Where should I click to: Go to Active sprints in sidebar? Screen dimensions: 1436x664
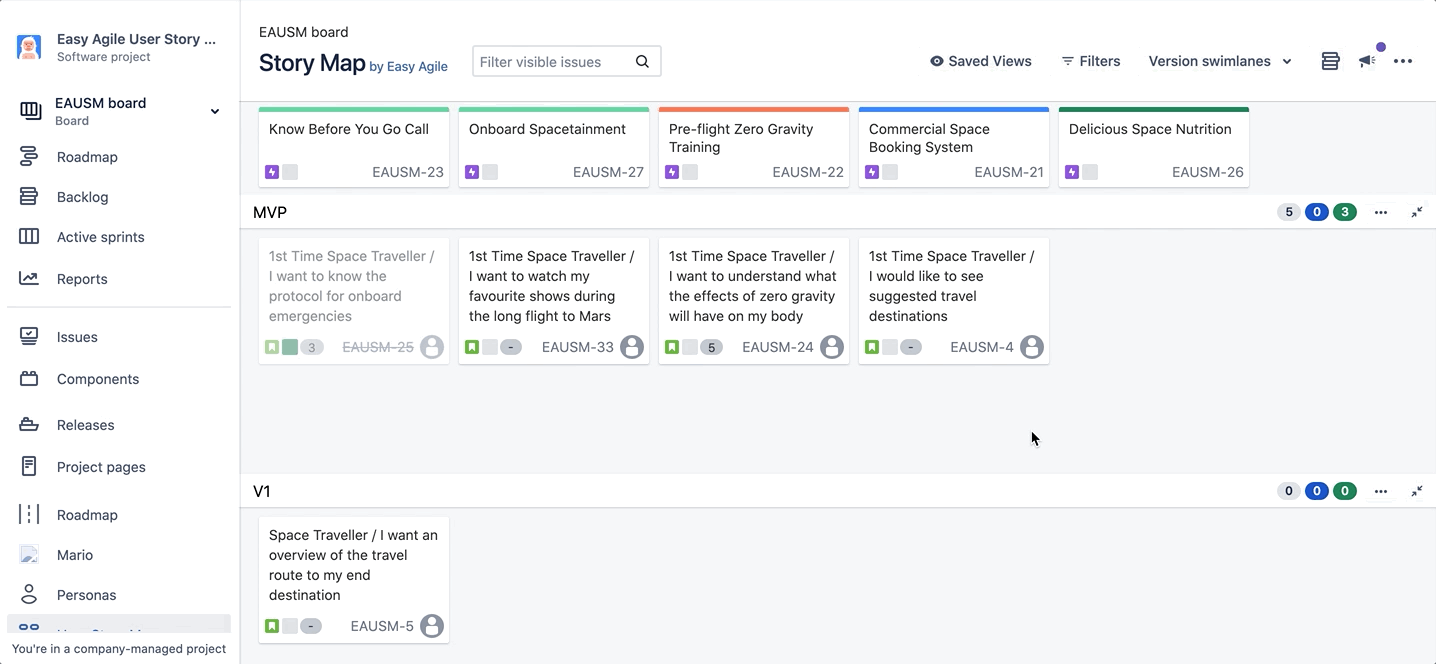(100, 237)
